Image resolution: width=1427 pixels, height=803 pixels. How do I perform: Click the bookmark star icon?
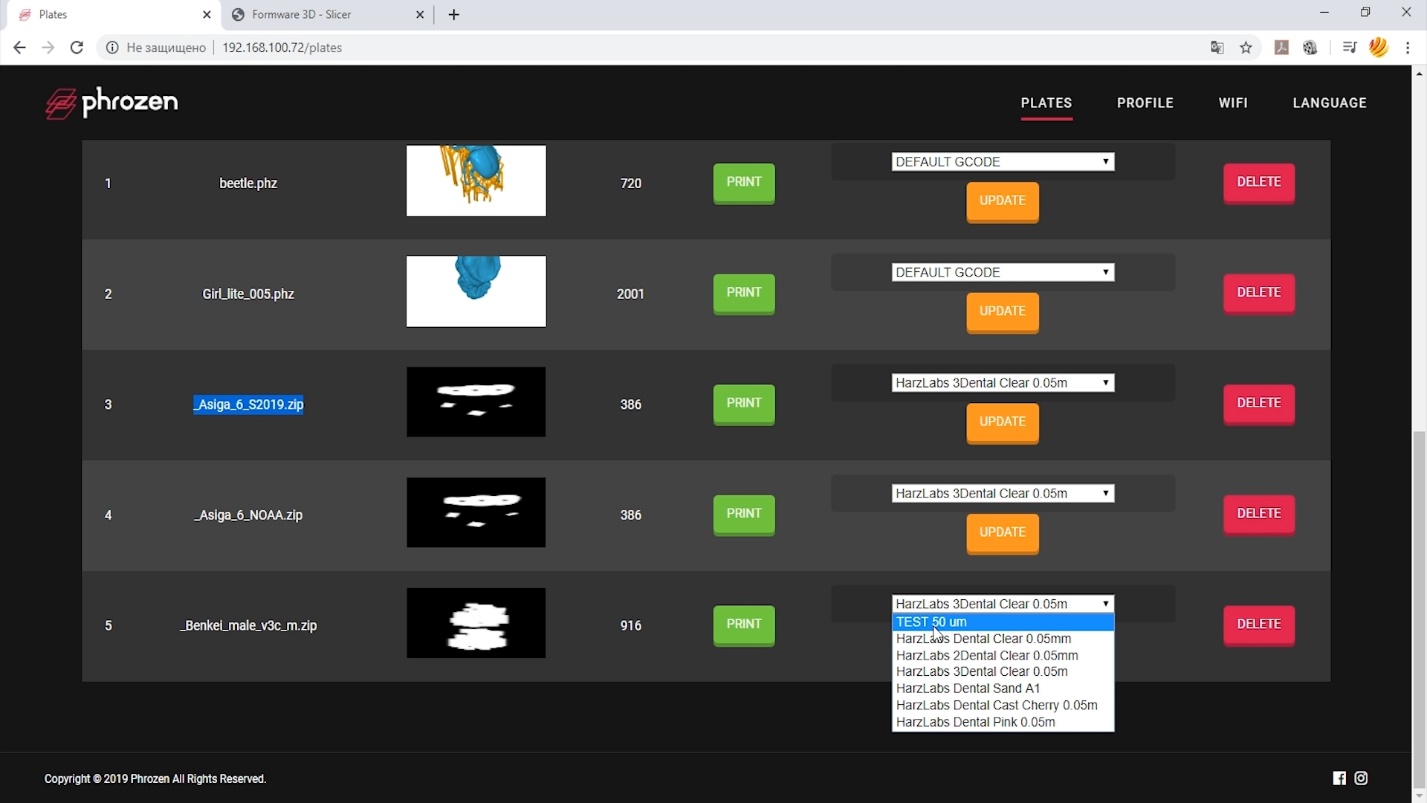(1246, 48)
